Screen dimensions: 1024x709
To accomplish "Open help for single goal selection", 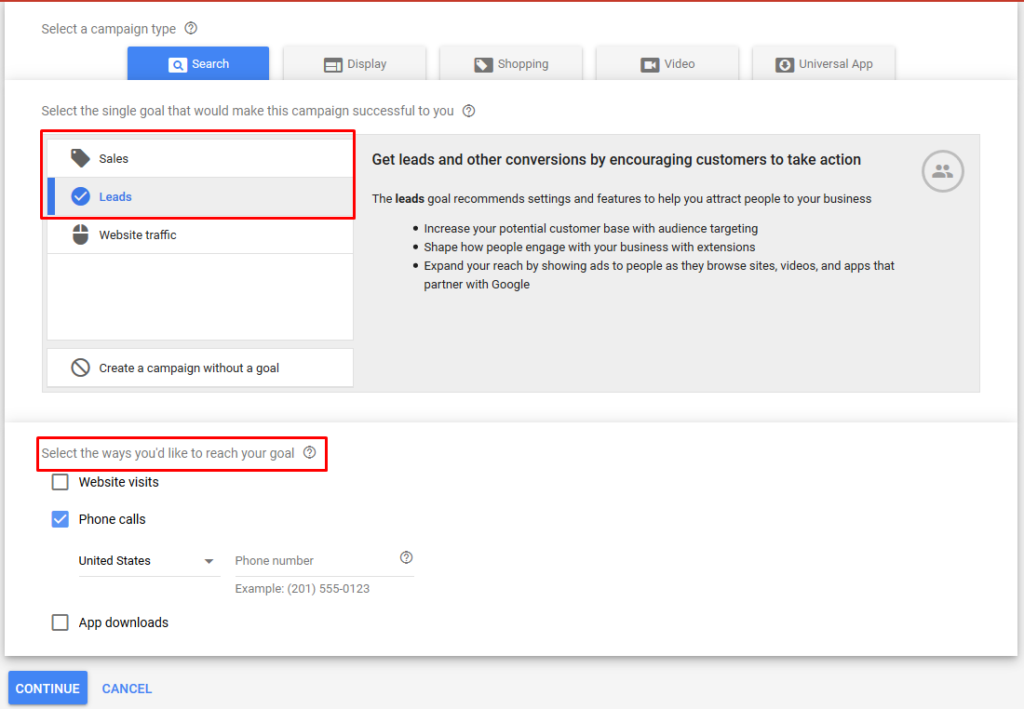I will [x=469, y=111].
